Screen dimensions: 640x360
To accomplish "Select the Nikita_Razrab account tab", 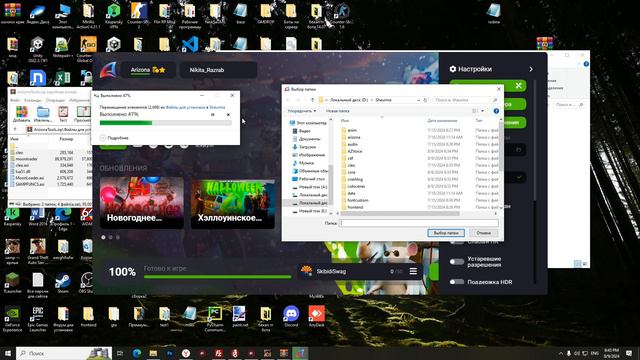I will (218, 70).
